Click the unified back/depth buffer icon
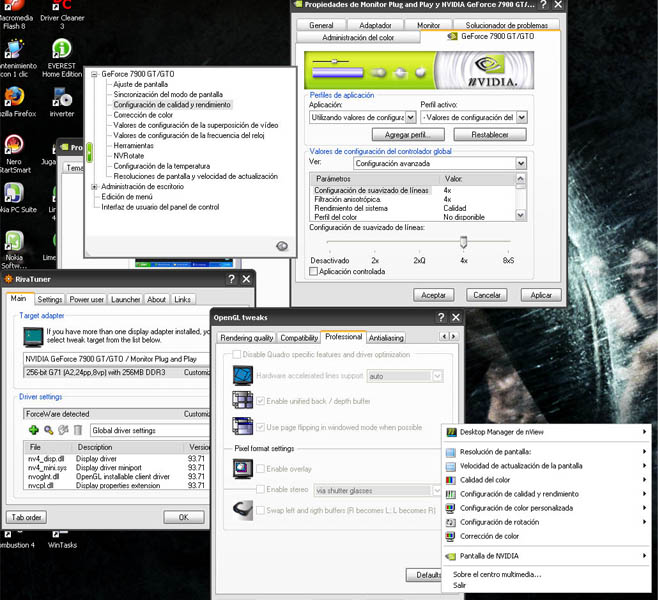658x600 pixels. [x=243, y=400]
